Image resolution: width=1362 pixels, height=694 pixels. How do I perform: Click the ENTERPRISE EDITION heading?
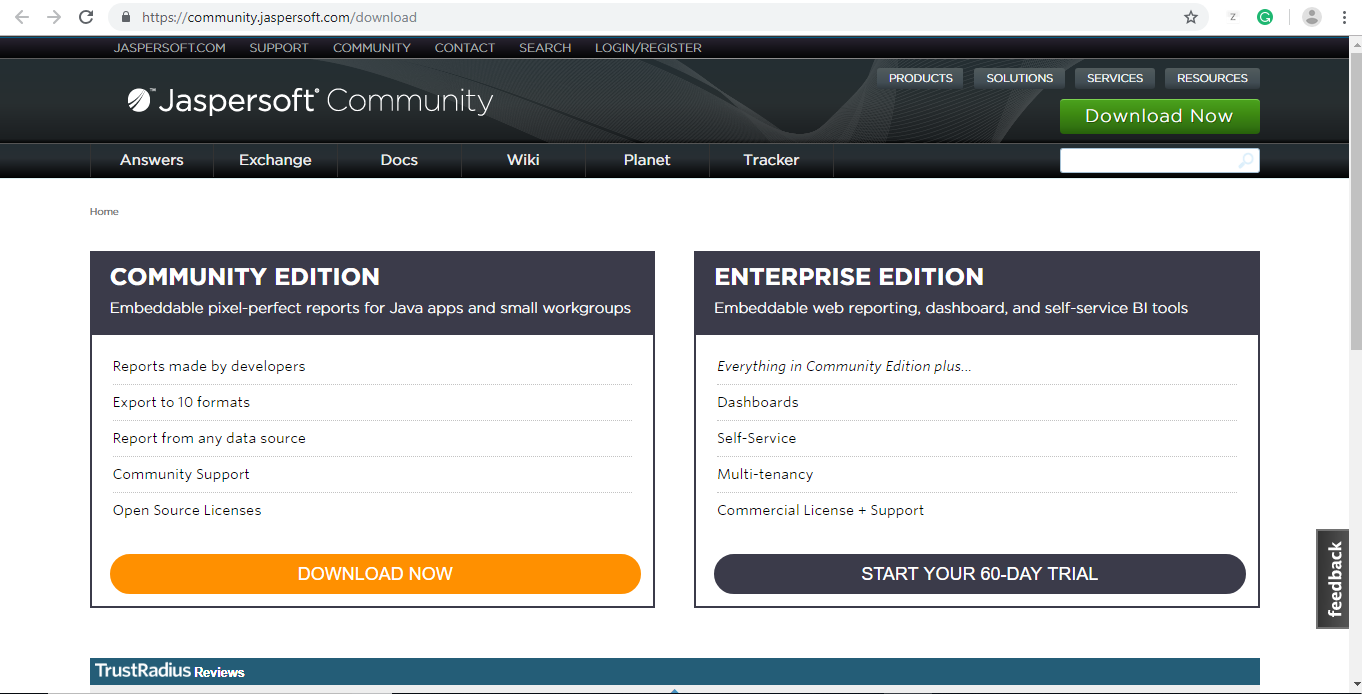849,277
